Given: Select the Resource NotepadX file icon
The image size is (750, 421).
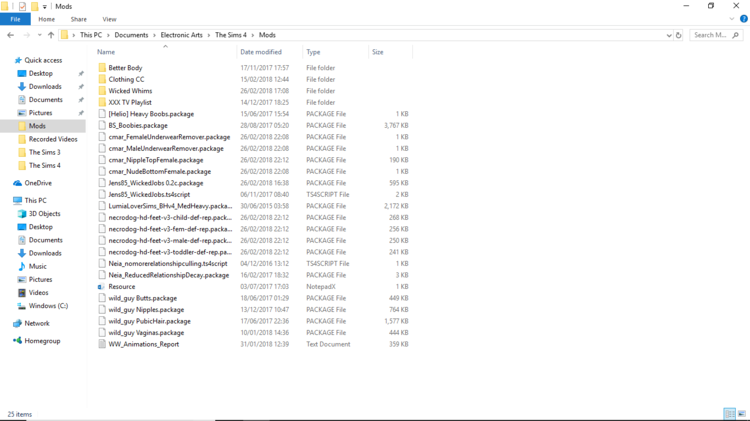Looking at the screenshot, I should (101, 287).
